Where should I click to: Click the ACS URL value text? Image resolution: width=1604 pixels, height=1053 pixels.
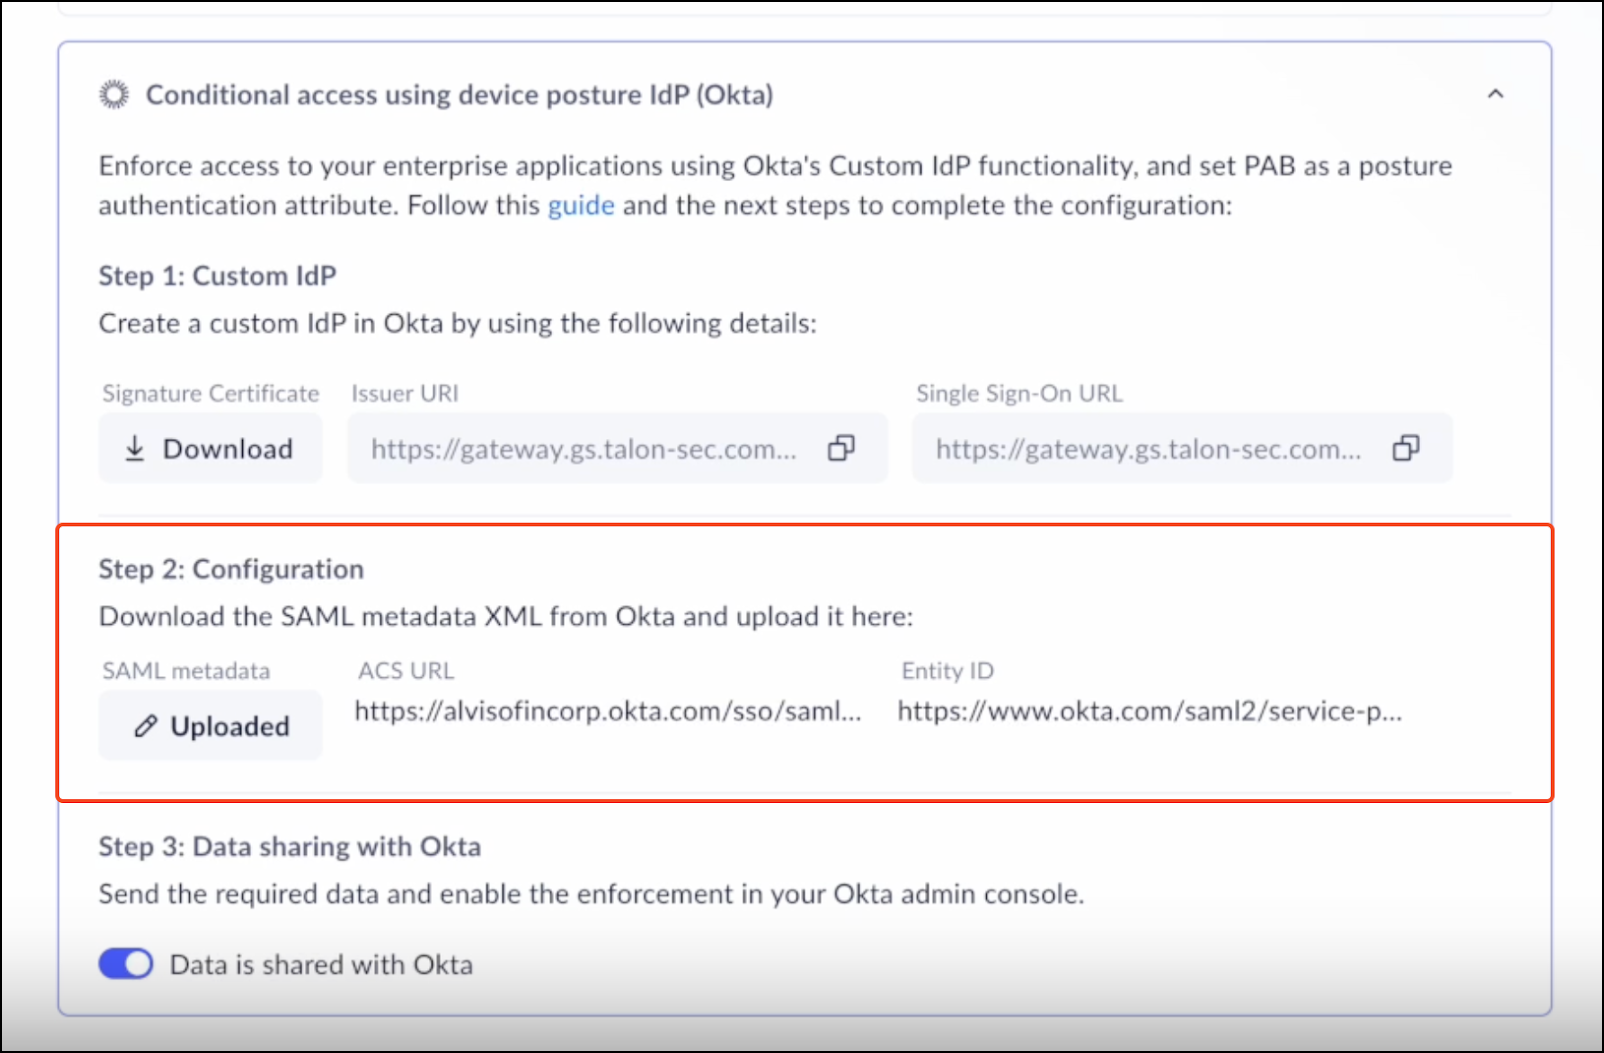pos(607,712)
